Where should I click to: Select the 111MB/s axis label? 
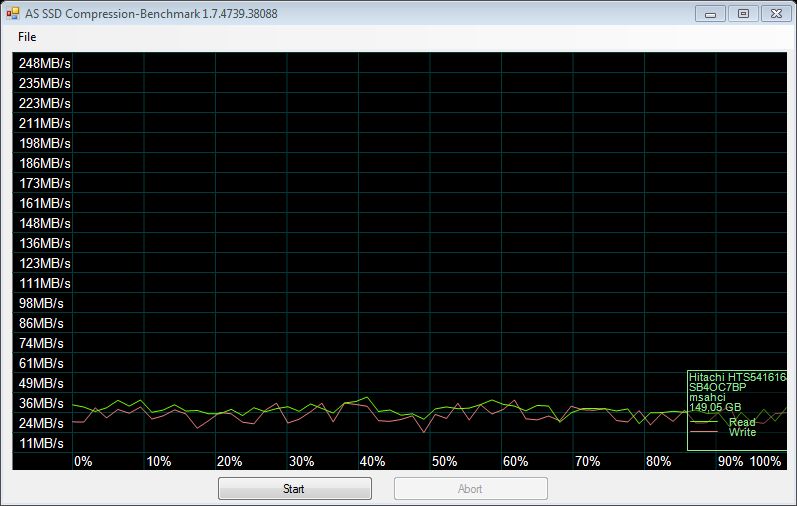(x=45, y=283)
